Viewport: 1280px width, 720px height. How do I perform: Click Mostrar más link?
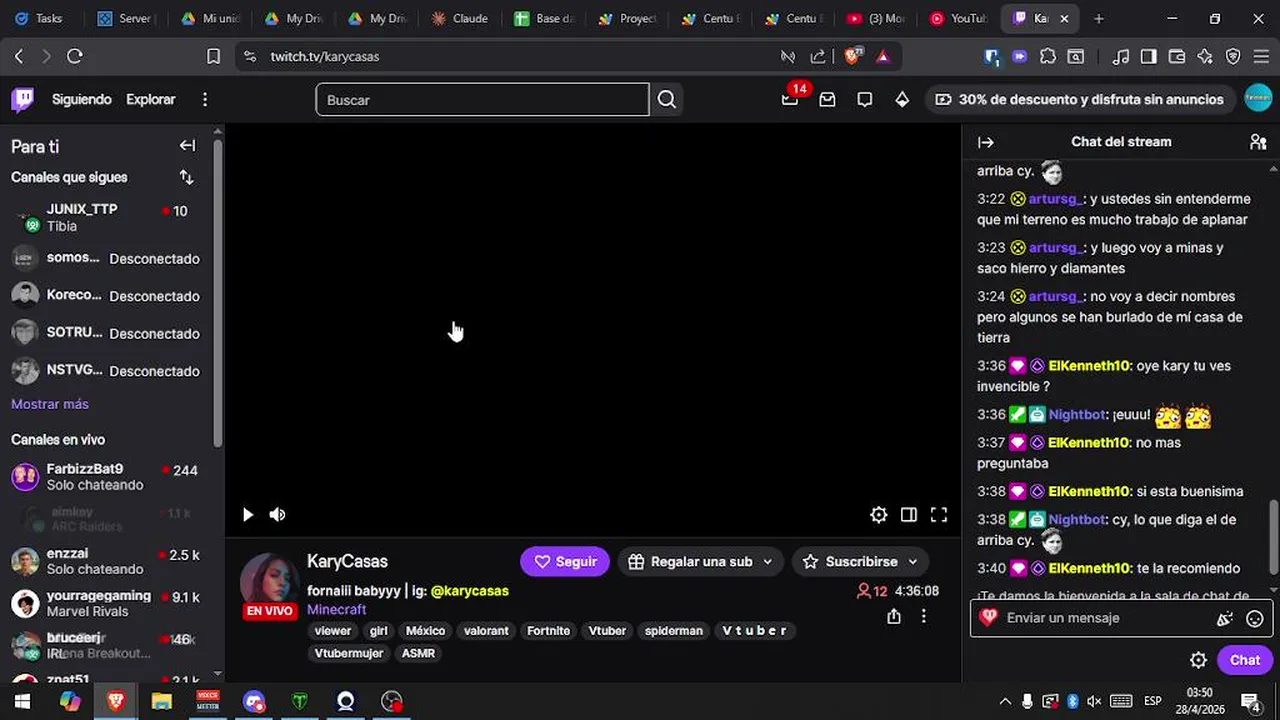coord(50,404)
